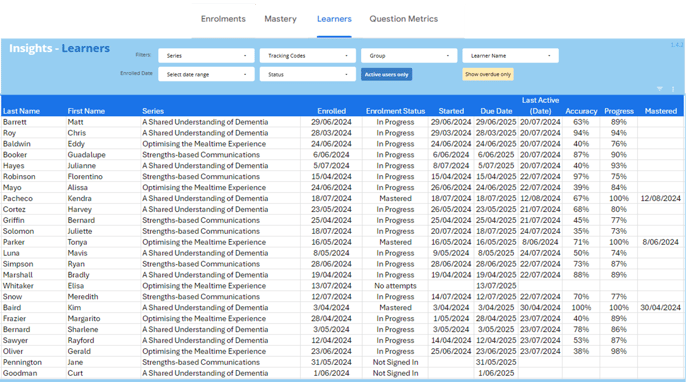Expand the Group filter dropdown
This screenshot has height=382, width=688.
[x=409, y=56]
